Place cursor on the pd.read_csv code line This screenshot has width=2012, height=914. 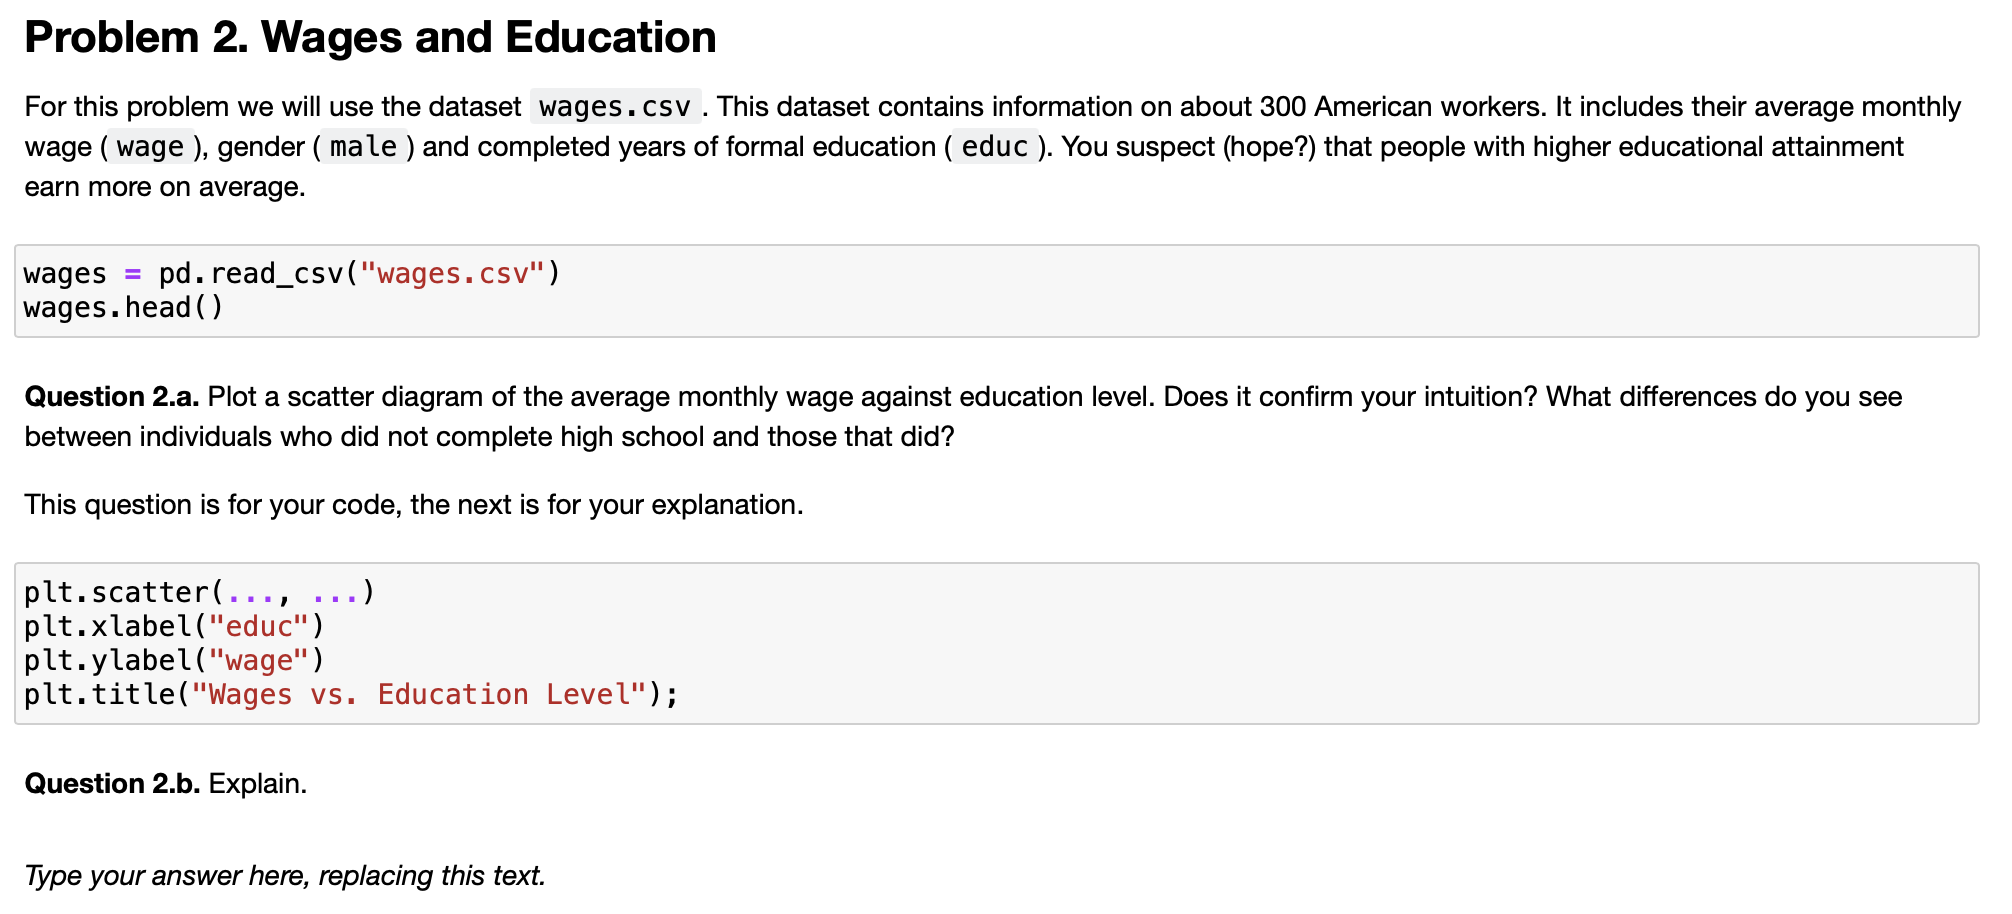click(292, 274)
